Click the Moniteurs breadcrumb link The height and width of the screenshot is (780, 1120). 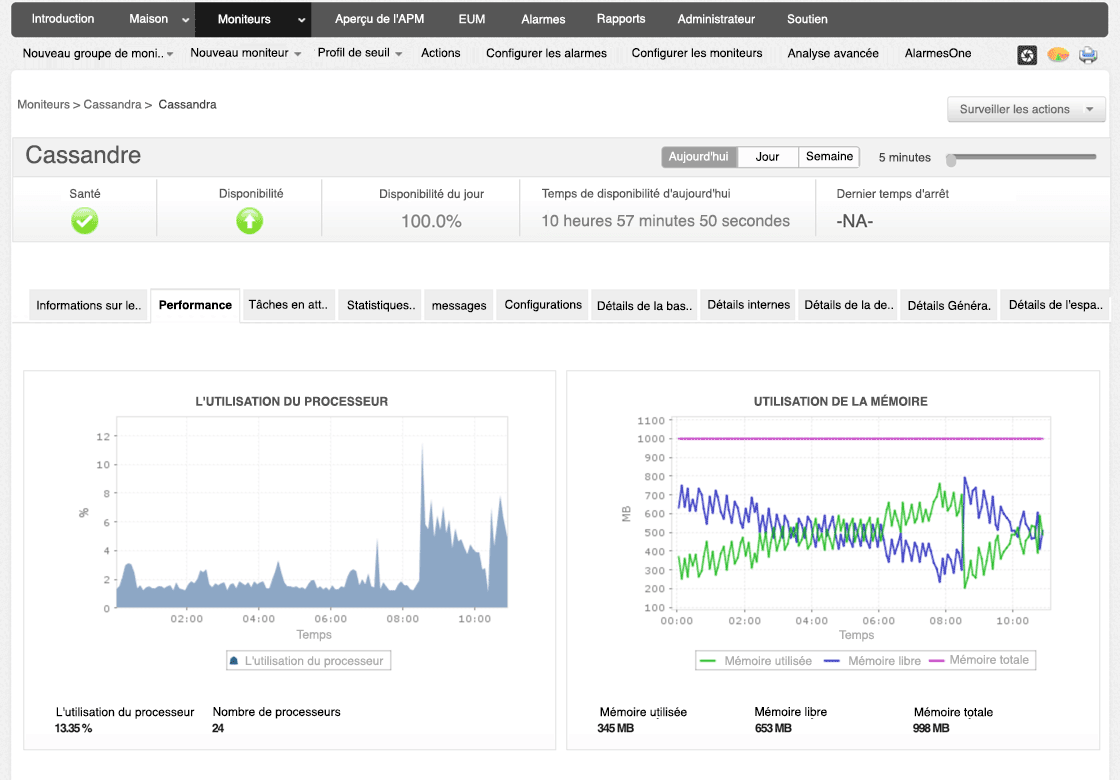point(42,104)
